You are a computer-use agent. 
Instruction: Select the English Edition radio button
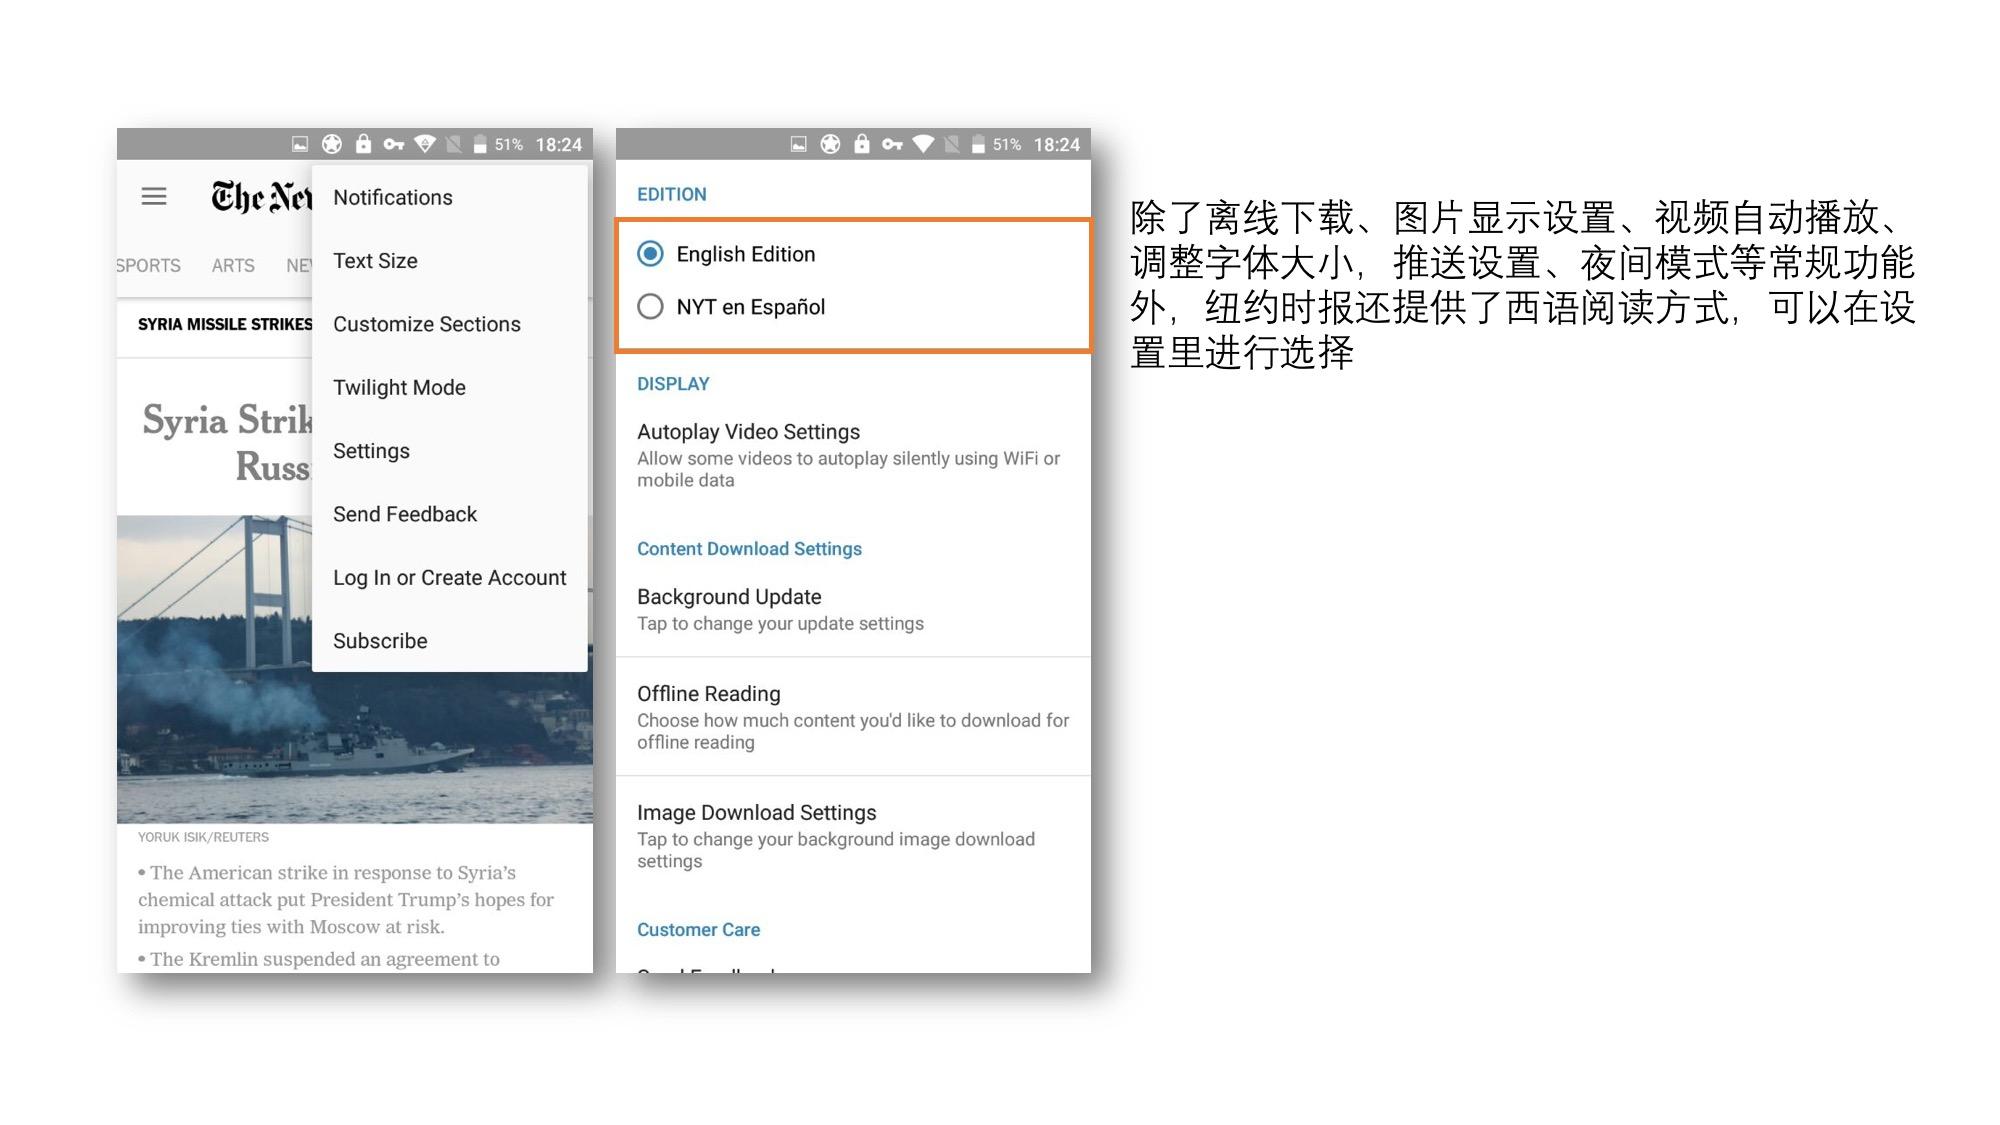coord(651,254)
